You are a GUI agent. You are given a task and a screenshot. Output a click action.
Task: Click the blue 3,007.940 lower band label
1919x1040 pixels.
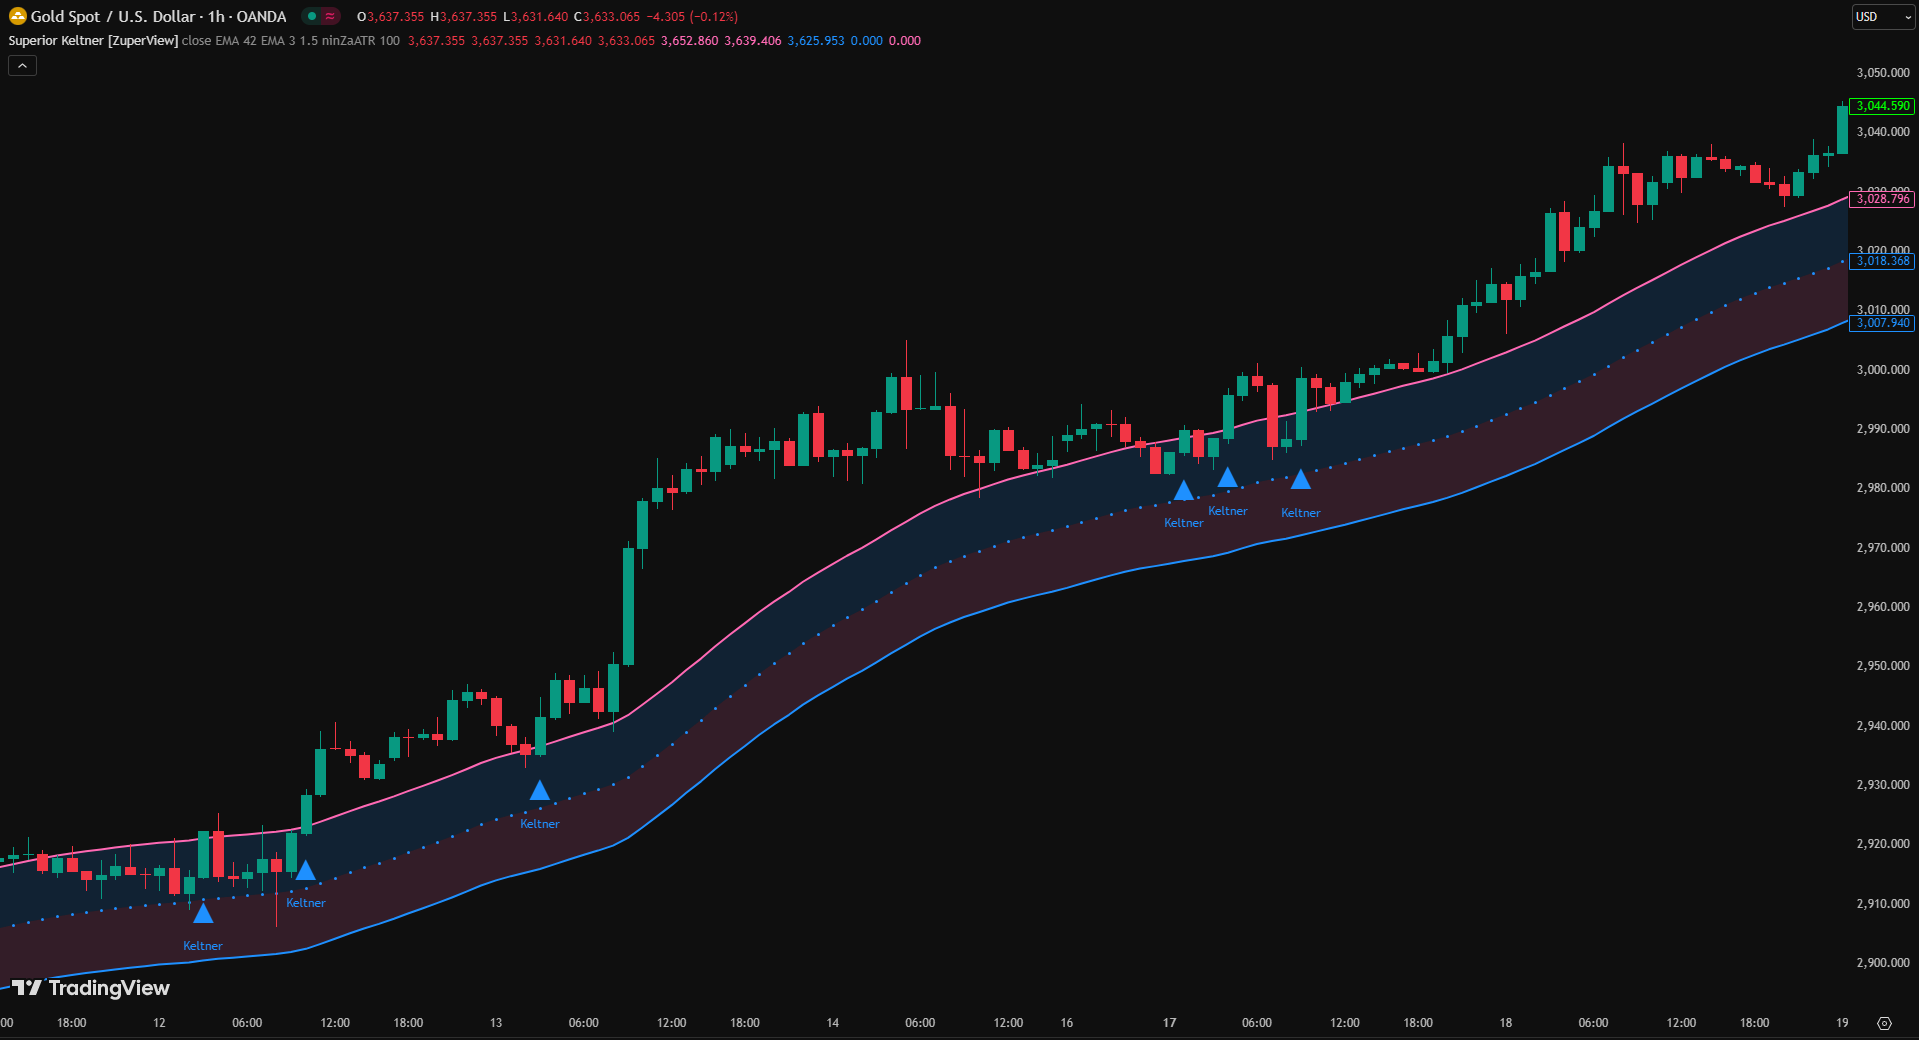[x=1882, y=323]
